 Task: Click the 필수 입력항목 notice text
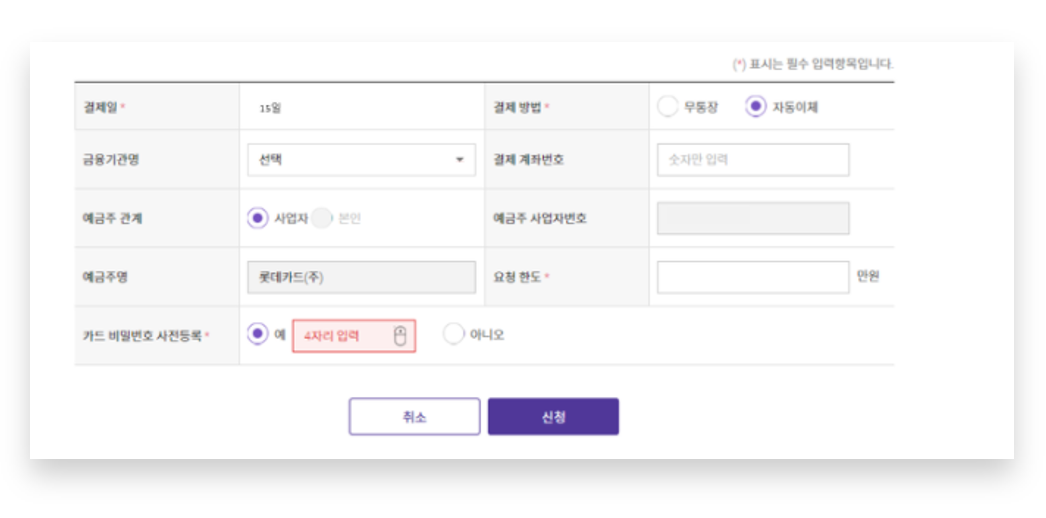pyautogui.click(x=813, y=64)
